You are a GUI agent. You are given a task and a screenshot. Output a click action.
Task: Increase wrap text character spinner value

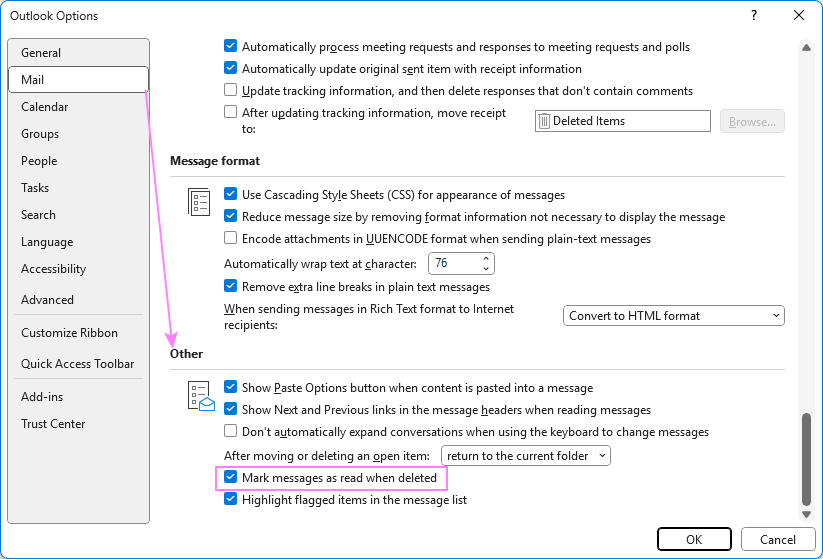[x=486, y=259]
